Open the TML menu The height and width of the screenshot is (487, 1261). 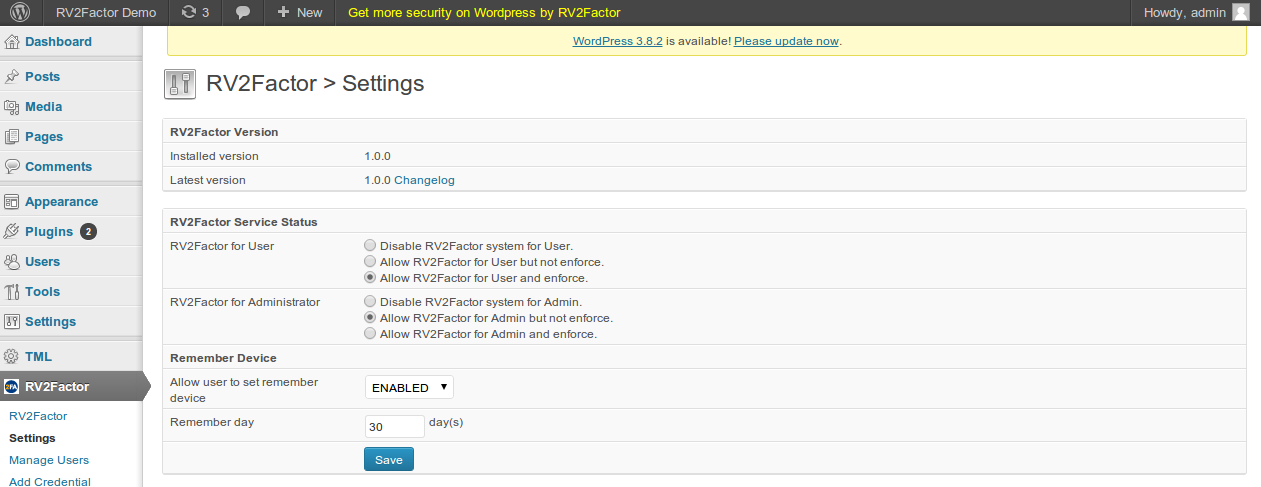38,357
